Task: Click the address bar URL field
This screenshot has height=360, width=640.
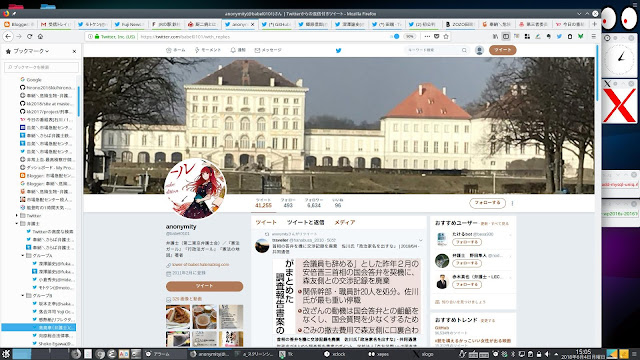Action: 261,36
